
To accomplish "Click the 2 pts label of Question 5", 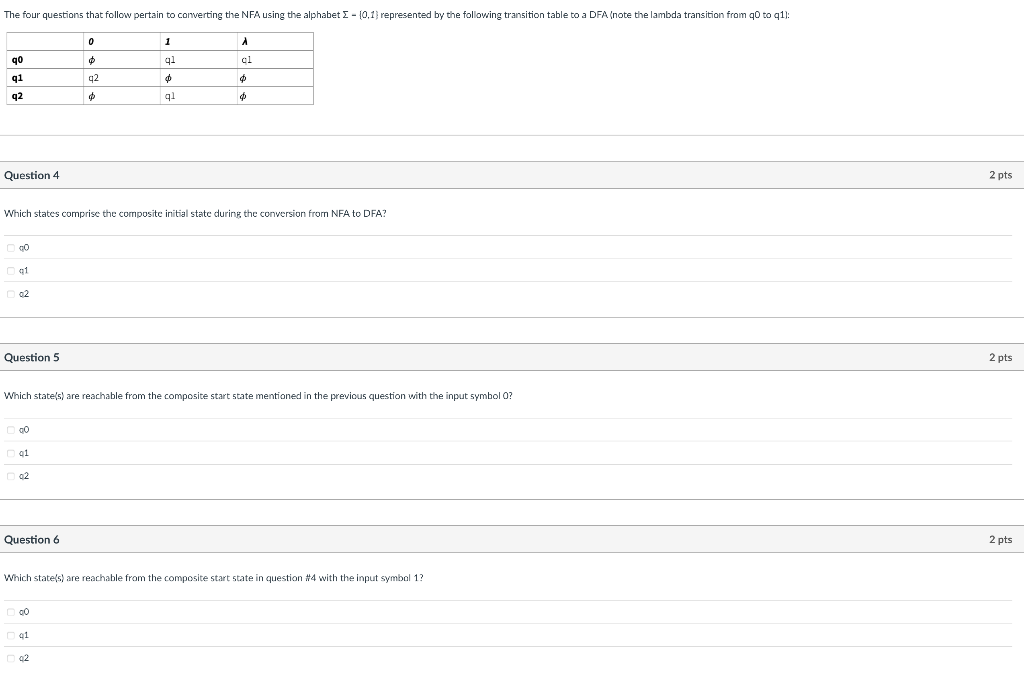I will (x=1000, y=357).
